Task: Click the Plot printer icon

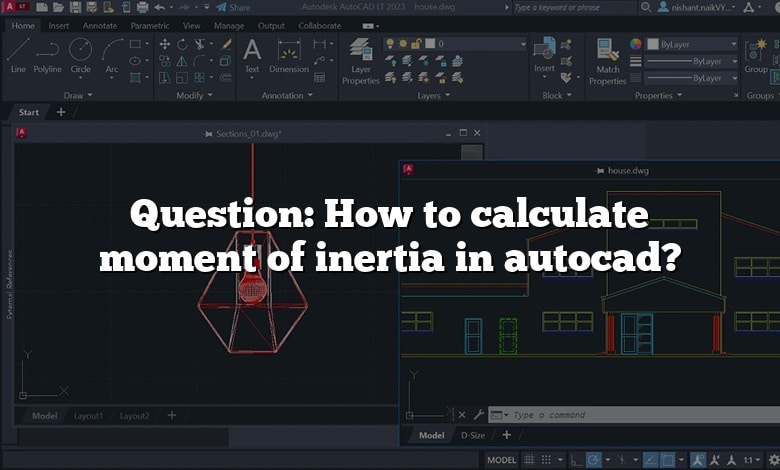Action: point(142,7)
